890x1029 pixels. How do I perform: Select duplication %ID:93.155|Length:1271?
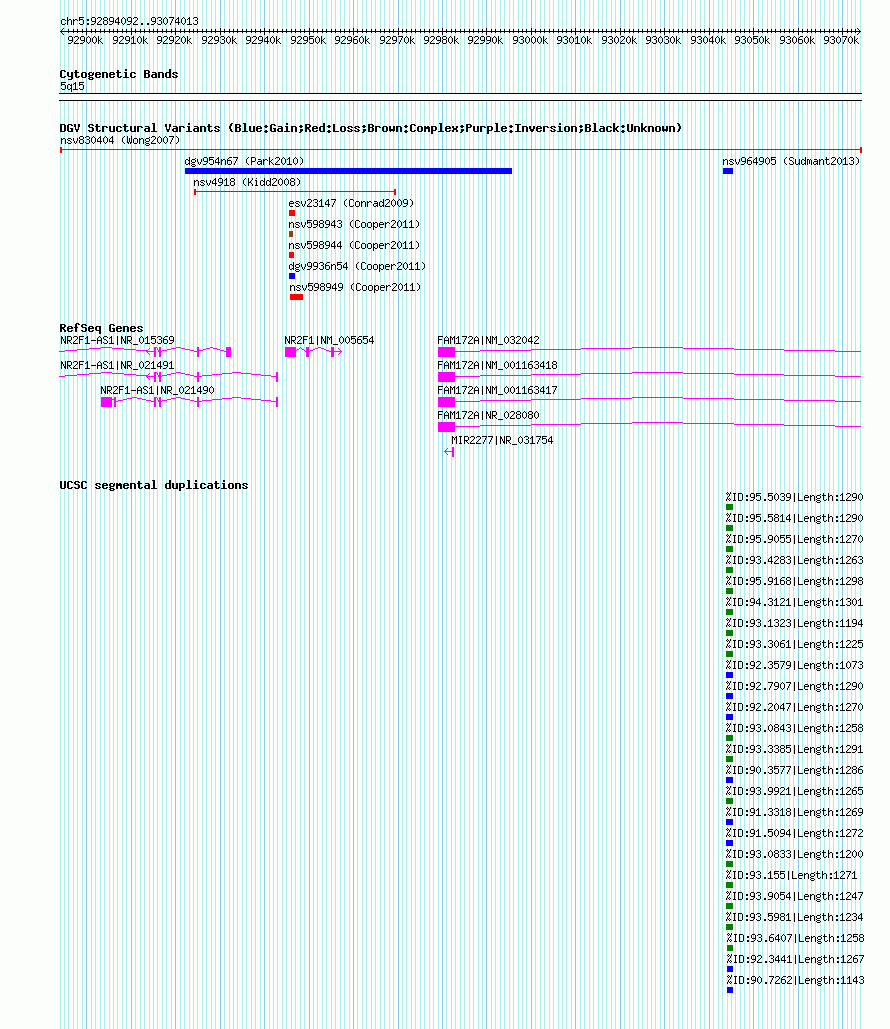[x=792, y=875]
